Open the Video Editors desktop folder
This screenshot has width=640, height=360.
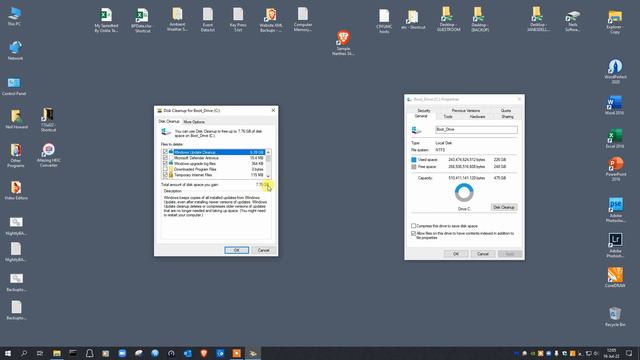(x=16, y=190)
